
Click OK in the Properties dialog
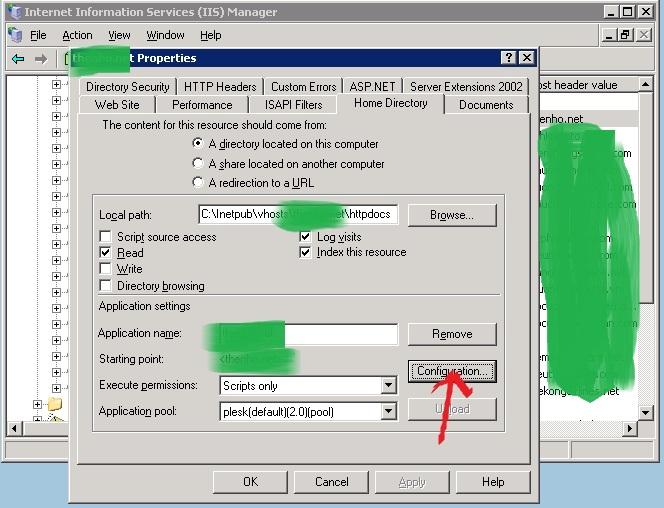250,482
